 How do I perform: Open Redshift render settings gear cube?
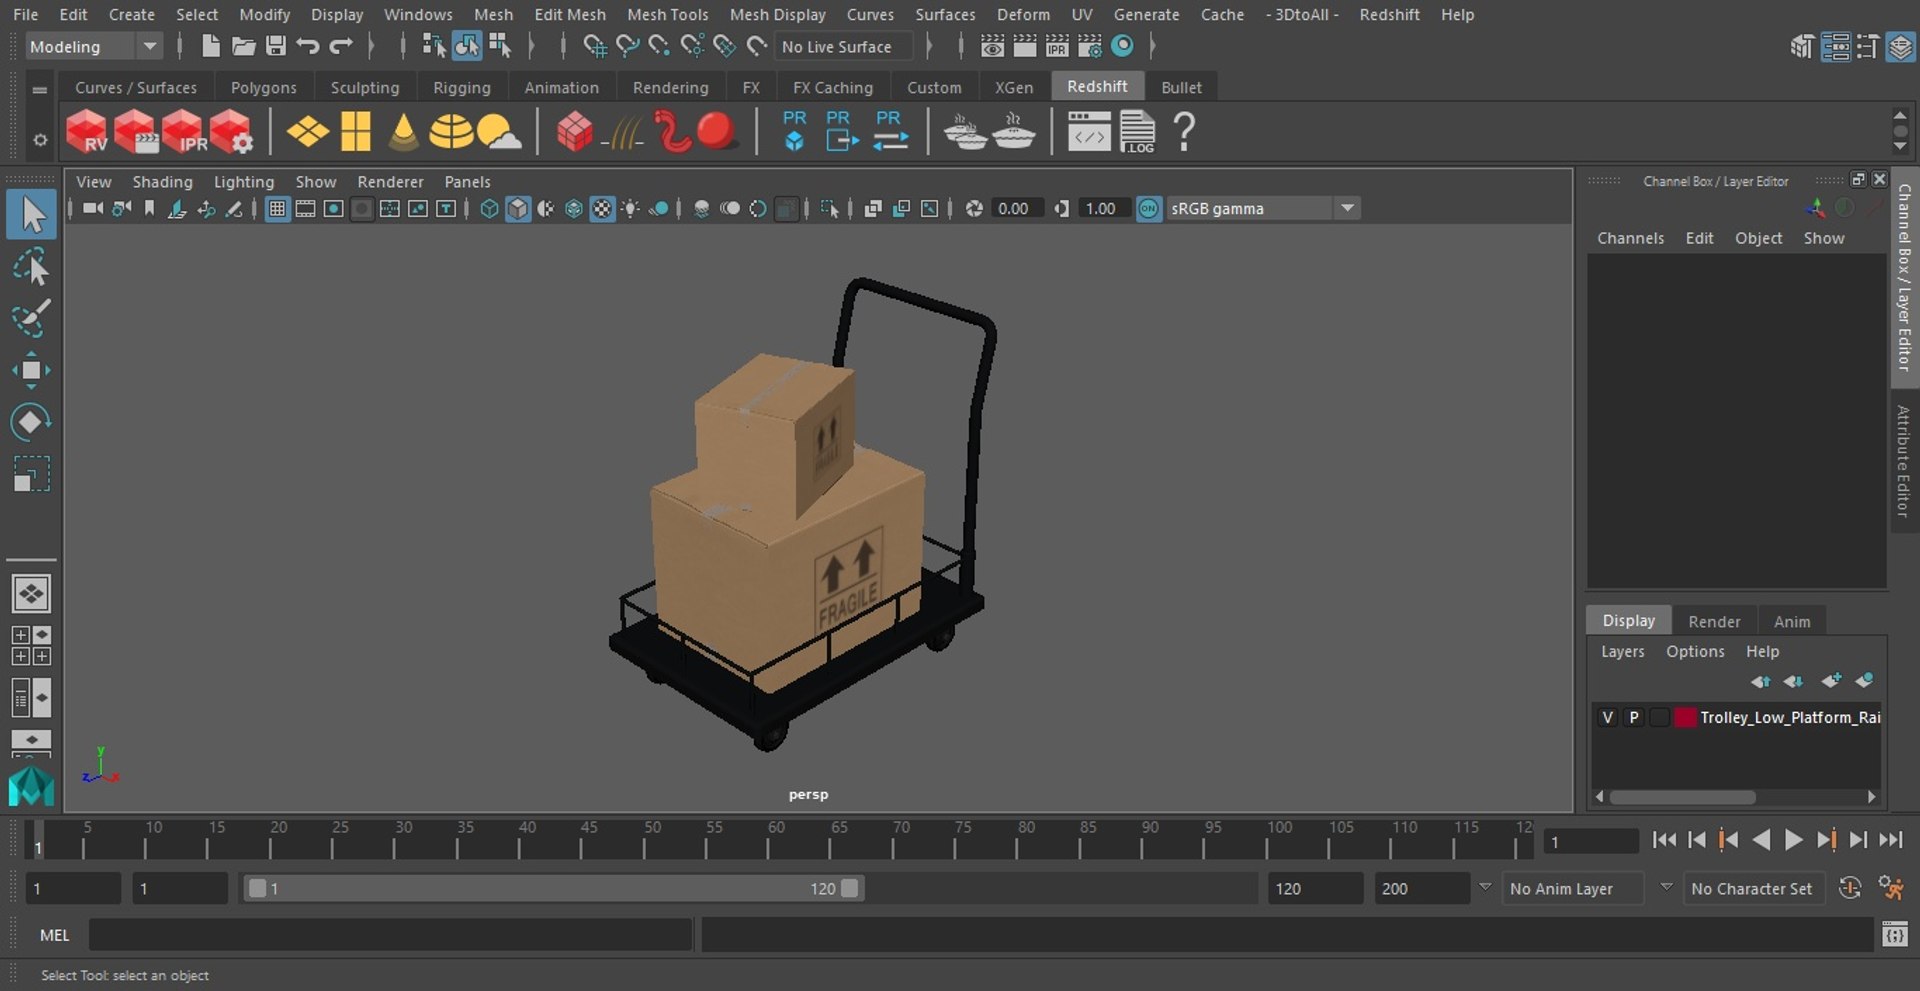click(x=232, y=132)
